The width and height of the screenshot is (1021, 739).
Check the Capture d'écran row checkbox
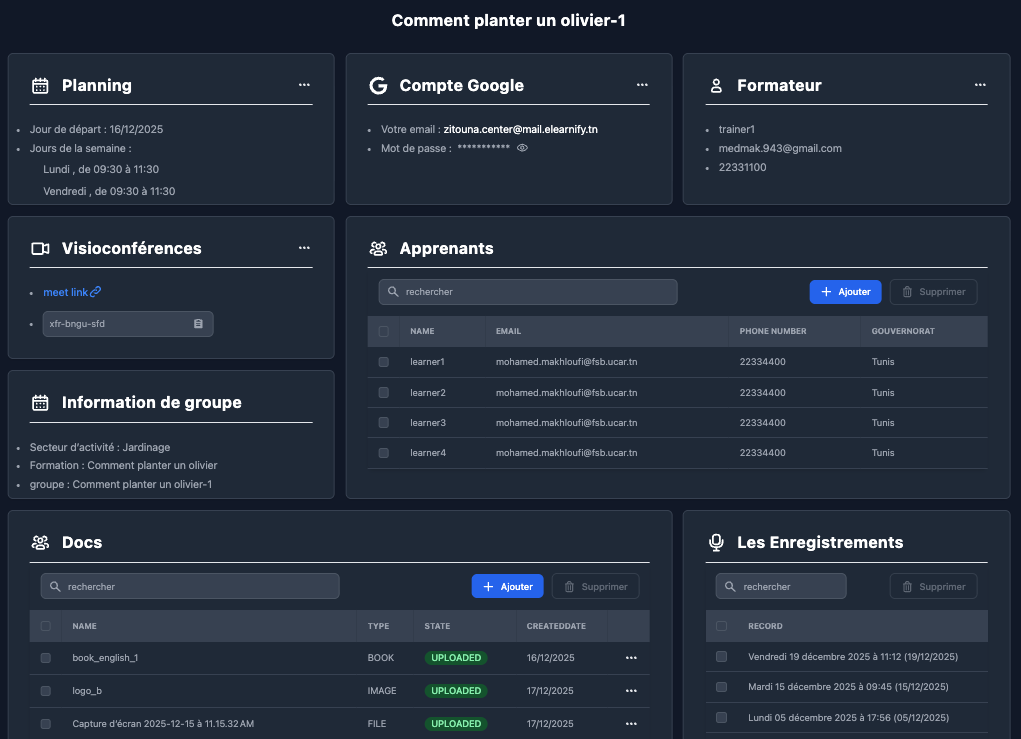coord(46,723)
